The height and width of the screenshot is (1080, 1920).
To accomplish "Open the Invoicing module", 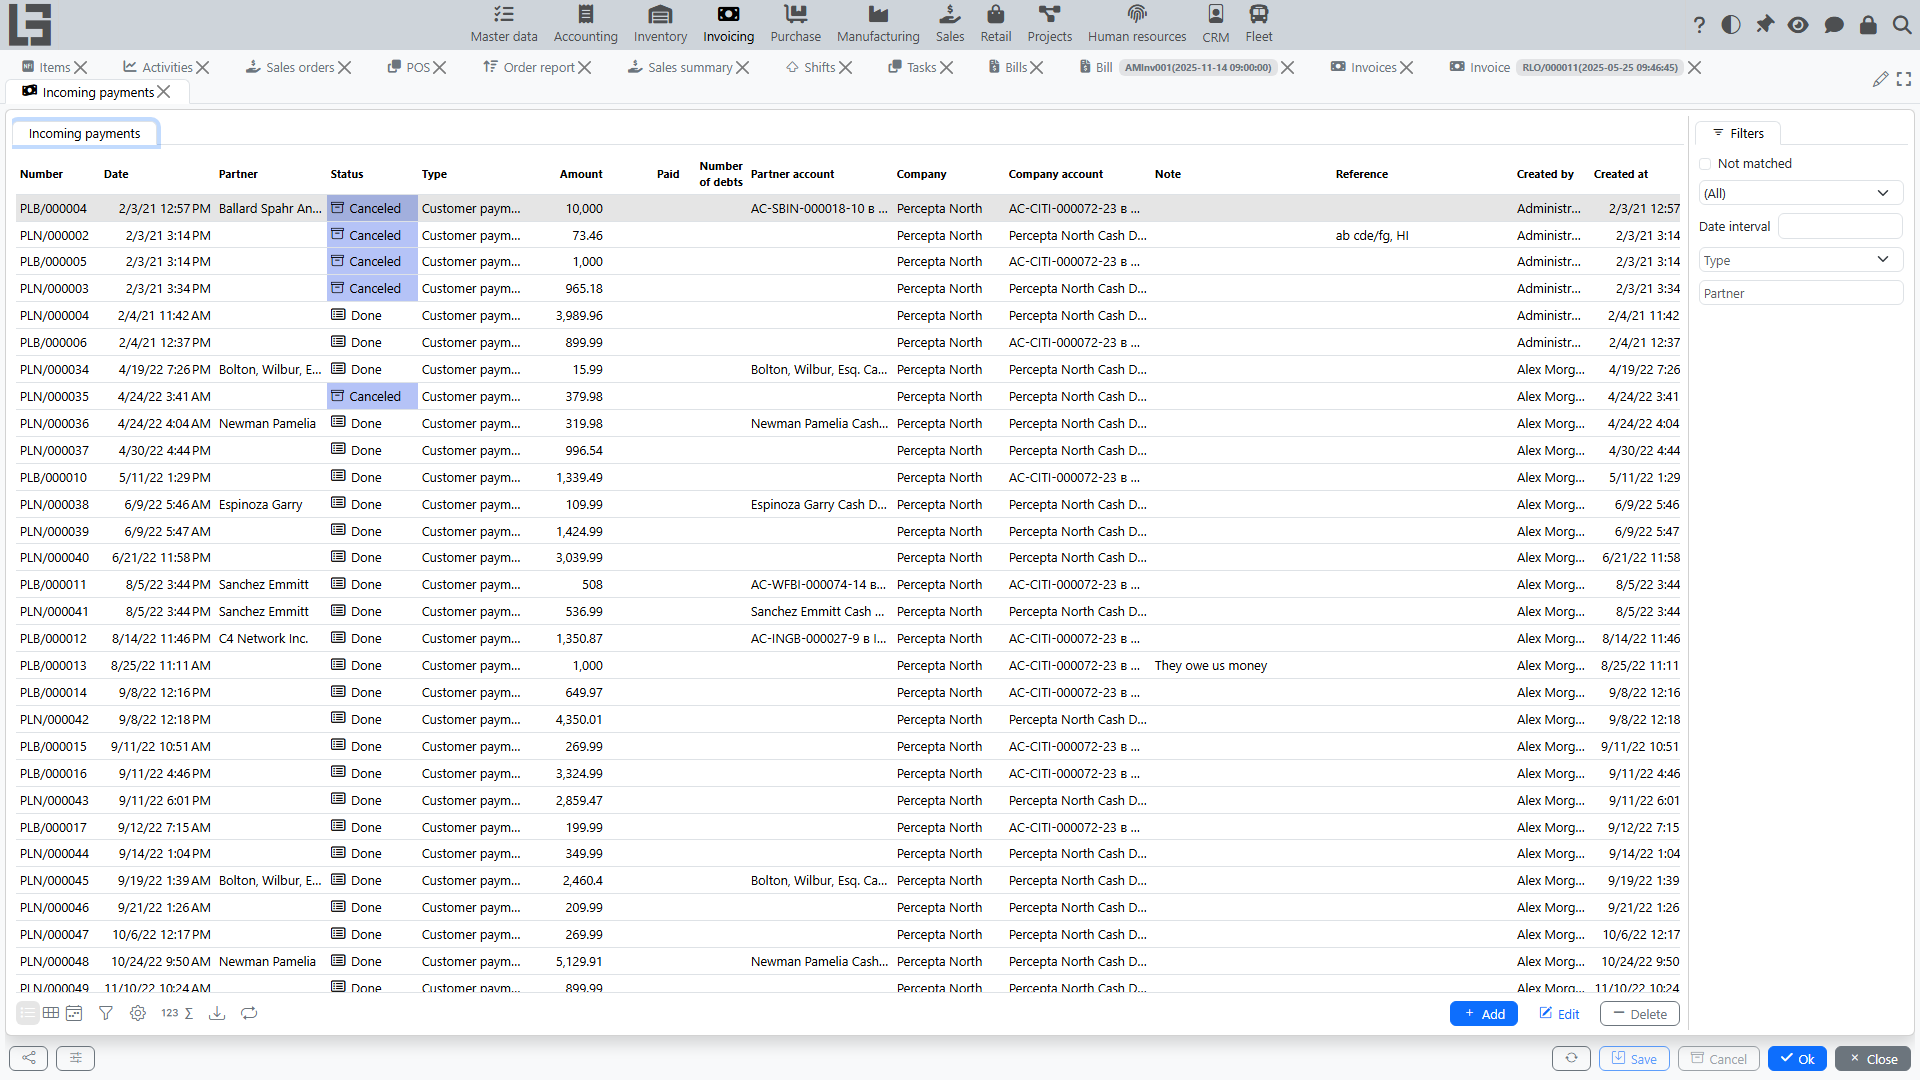I will (728, 24).
